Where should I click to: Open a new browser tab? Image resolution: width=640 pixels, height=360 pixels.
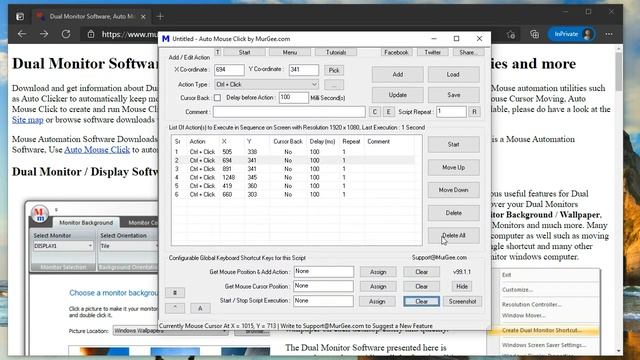[160, 16]
